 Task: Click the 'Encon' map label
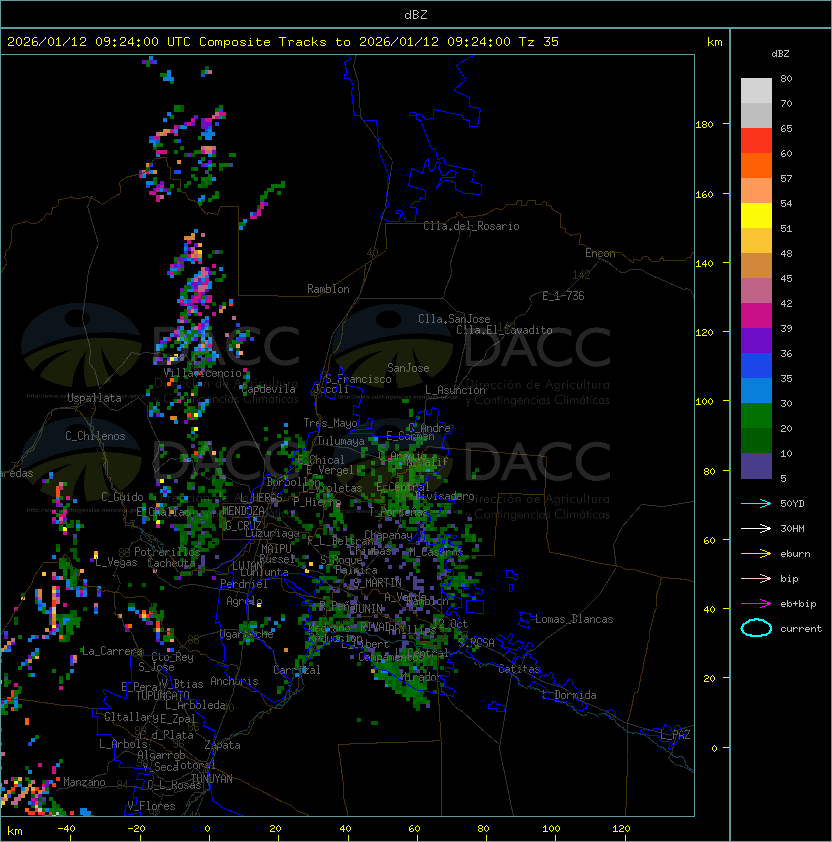coord(600,253)
